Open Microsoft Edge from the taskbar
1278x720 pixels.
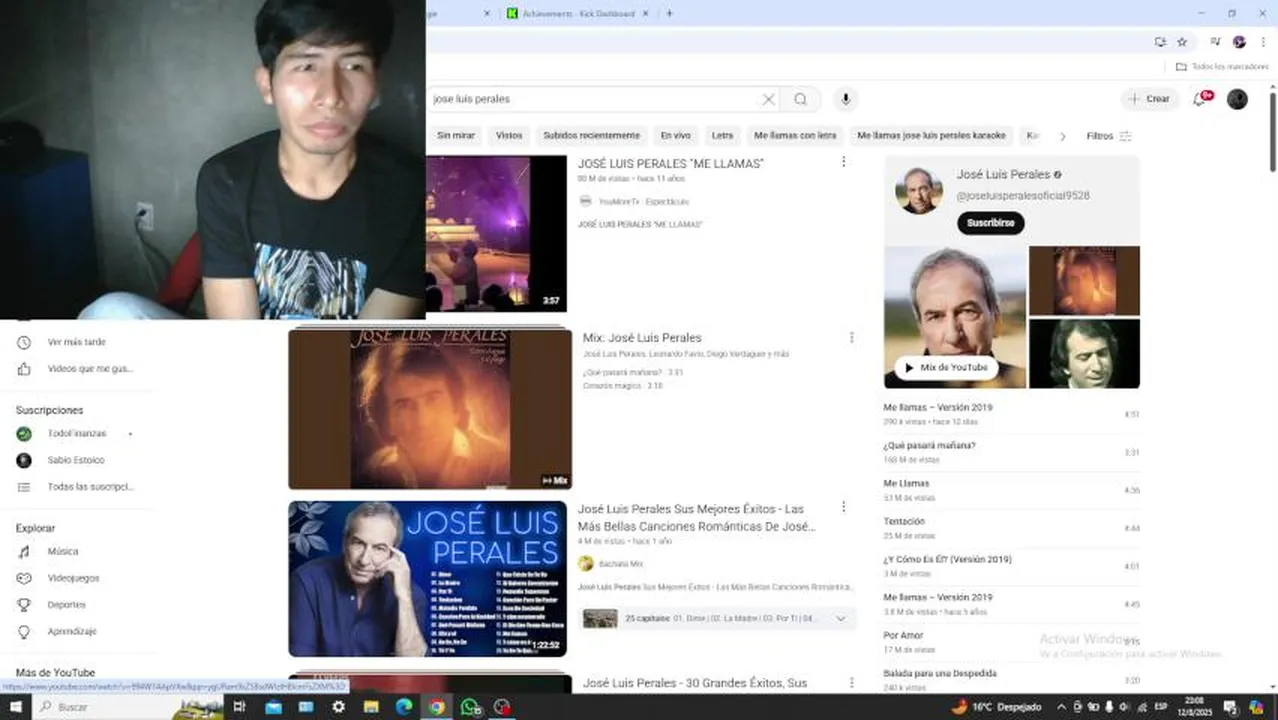(404, 707)
